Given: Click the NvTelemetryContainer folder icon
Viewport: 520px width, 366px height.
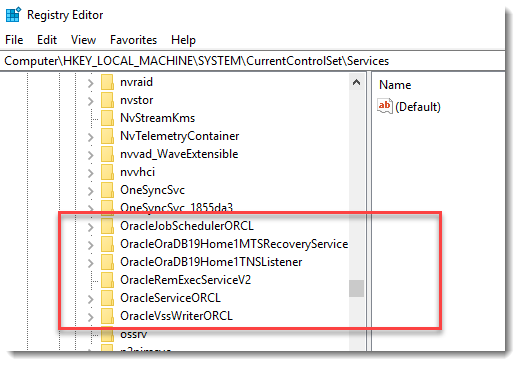Looking at the screenshot, I should [x=107, y=136].
